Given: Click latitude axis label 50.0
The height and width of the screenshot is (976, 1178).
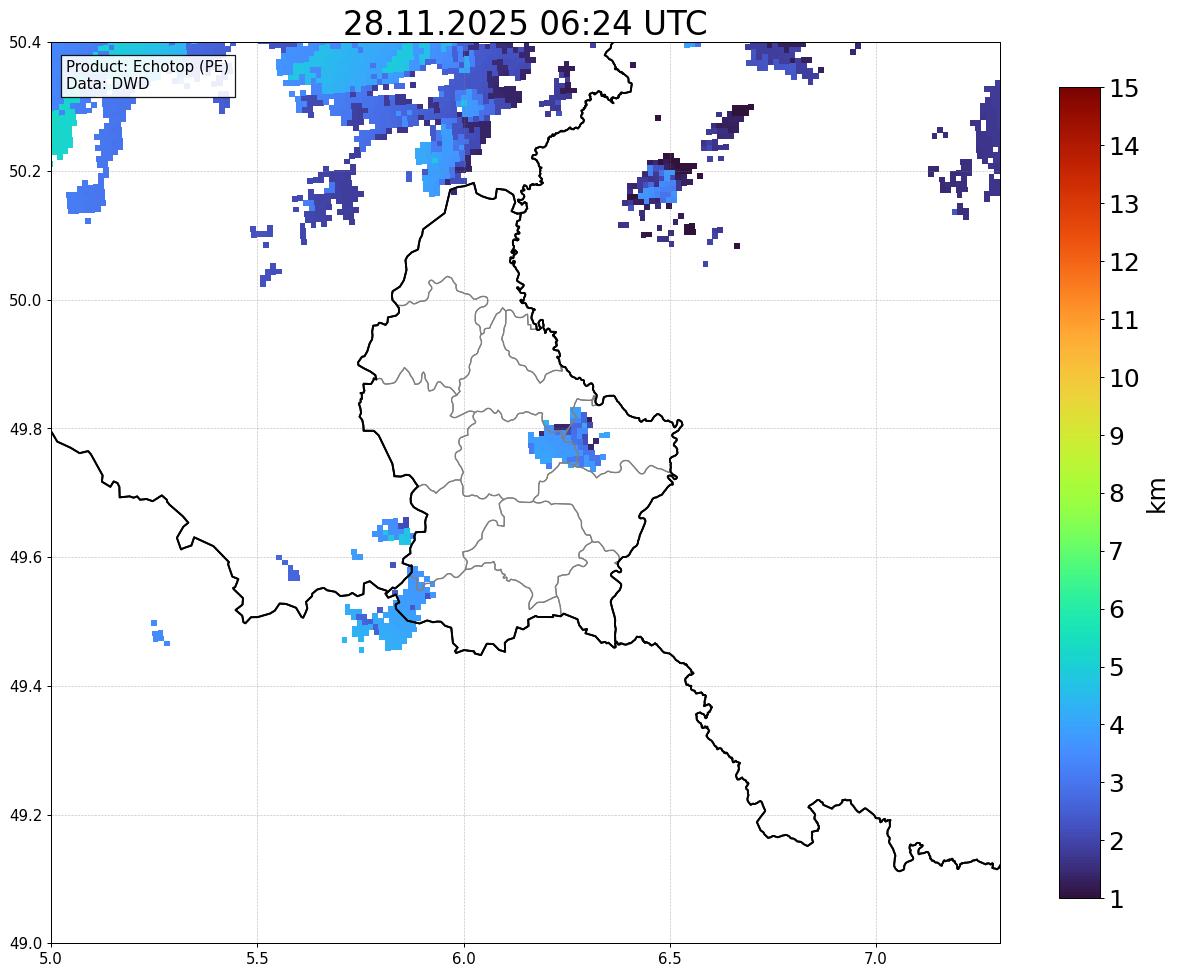Looking at the screenshot, I should [26, 301].
